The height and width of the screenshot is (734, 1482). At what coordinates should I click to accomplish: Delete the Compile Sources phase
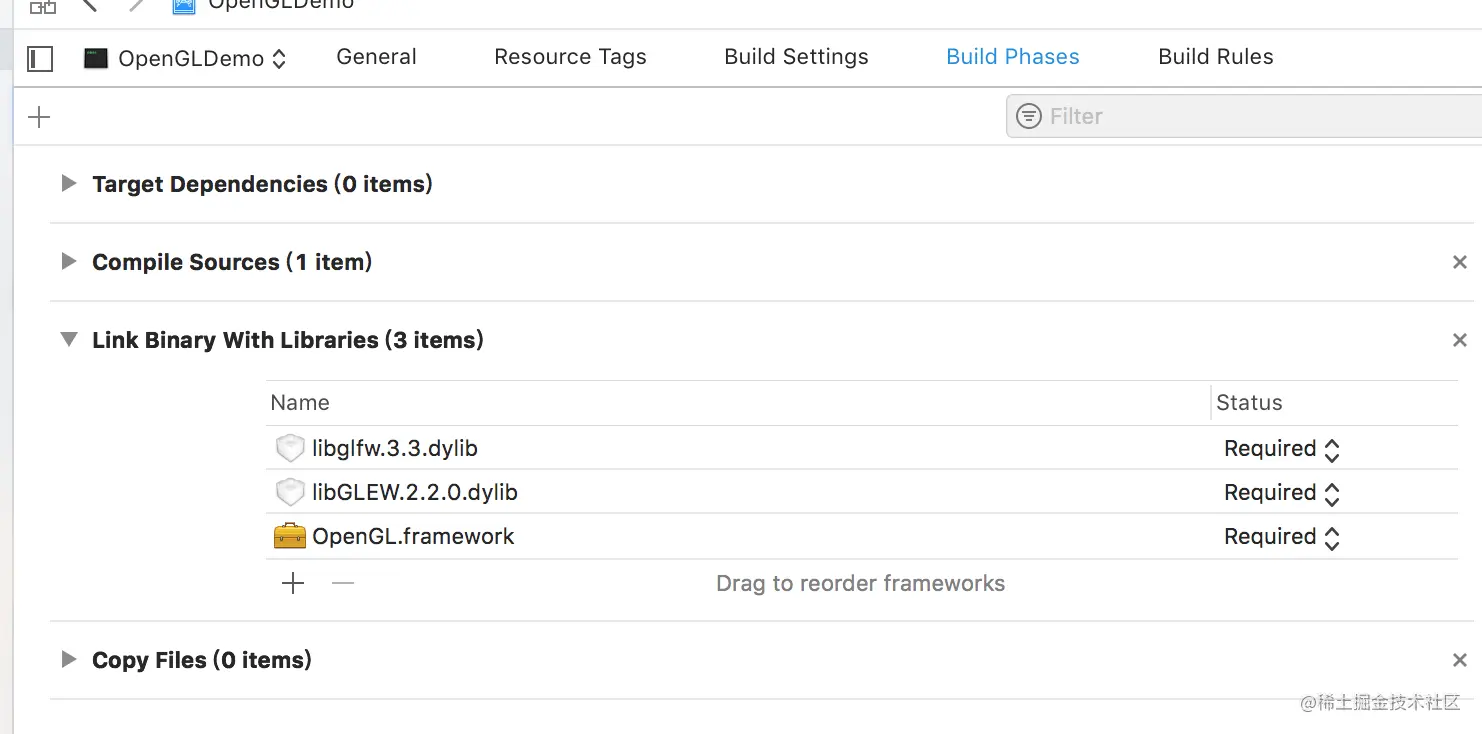coord(1459,262)
